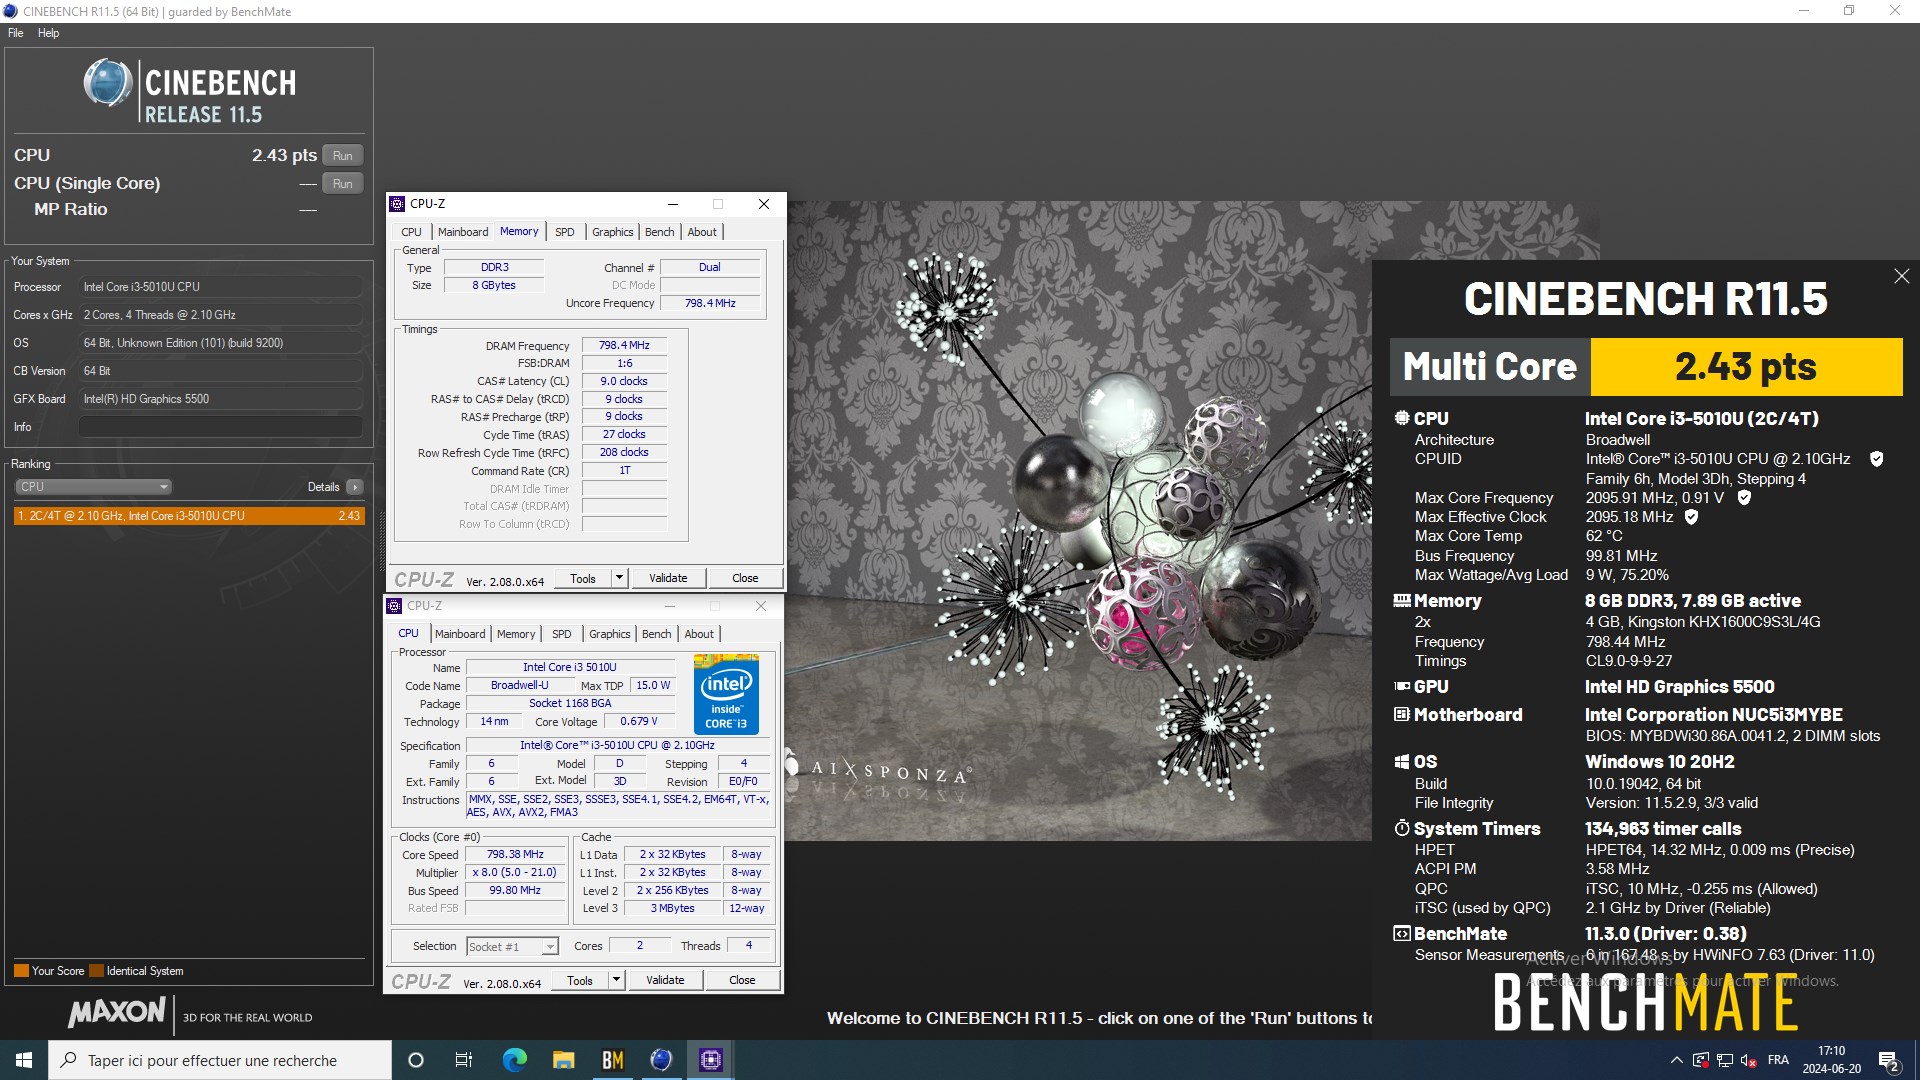
Task: Open Mainboard tab in lower CPU-Z
Action: pyautogui.click(x=460, y=634)
